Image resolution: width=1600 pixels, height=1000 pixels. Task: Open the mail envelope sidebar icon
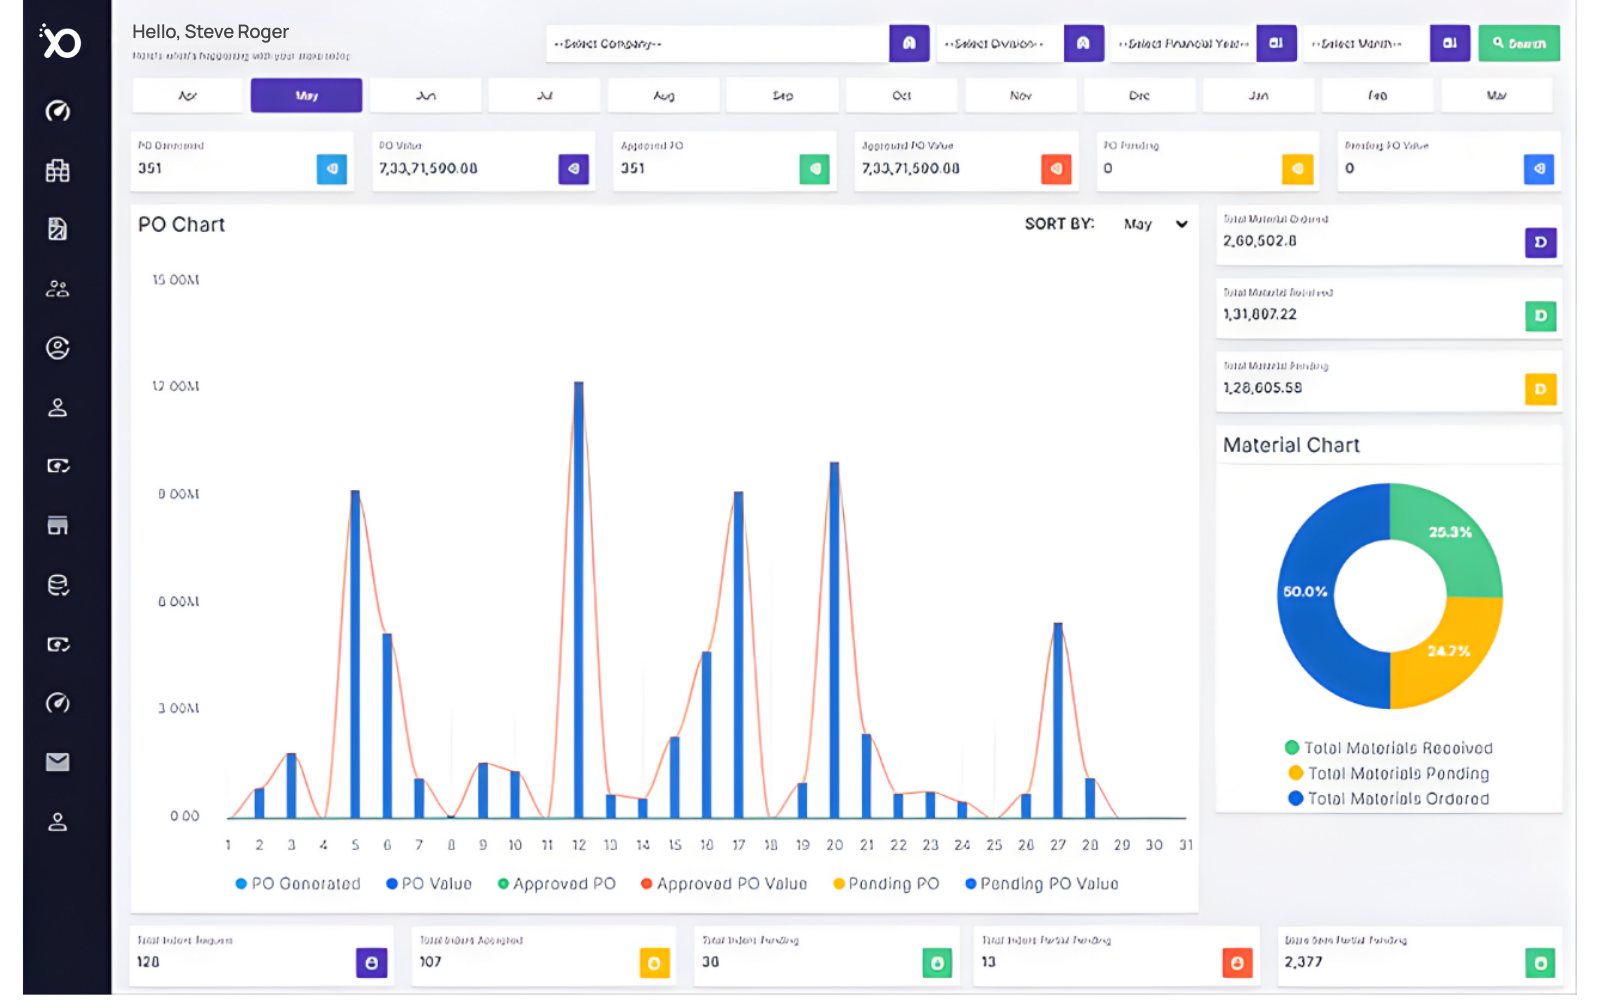click(58, 763)
